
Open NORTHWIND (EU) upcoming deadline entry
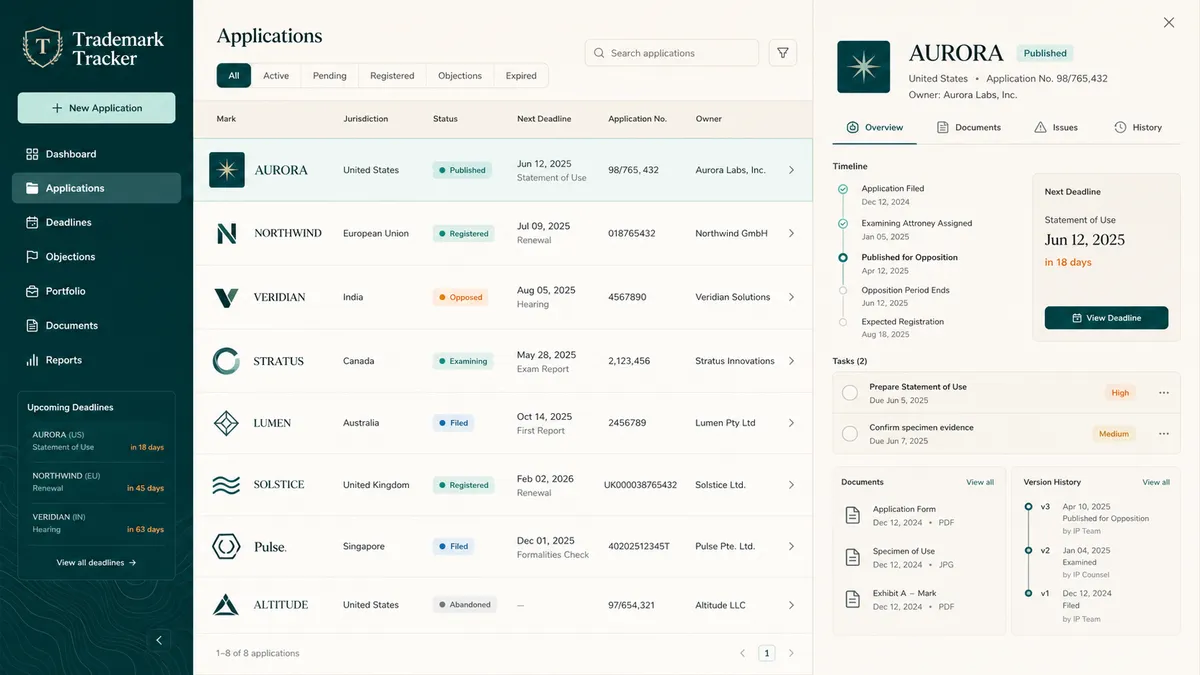[x=97, y=482]
